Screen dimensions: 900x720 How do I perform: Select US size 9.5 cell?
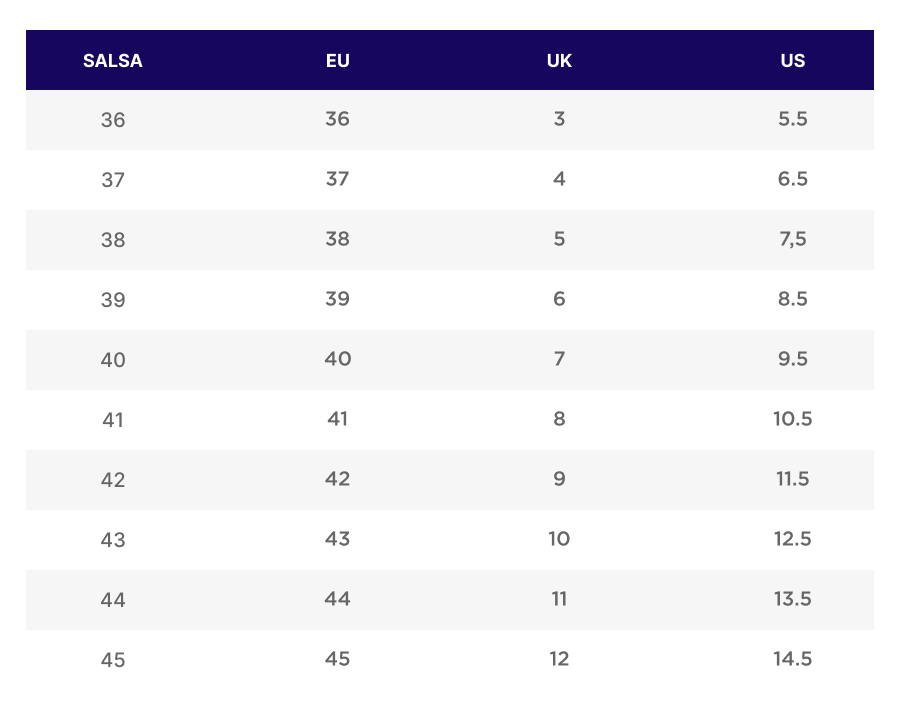pyautogui.click(x=792, y=359)
